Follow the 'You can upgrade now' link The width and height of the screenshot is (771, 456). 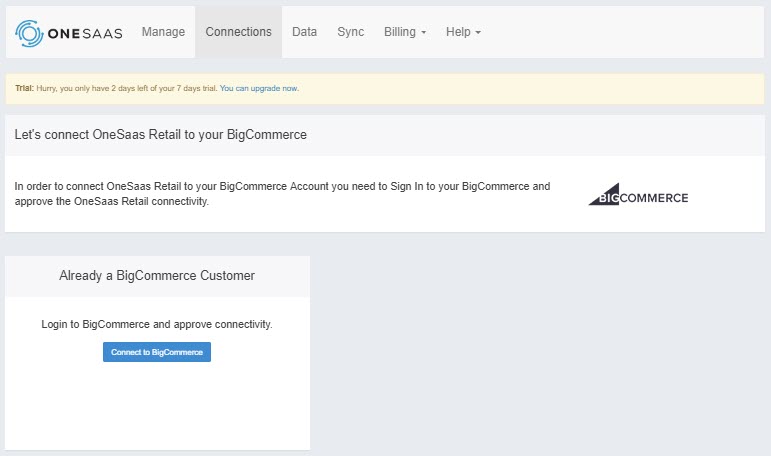259,89
